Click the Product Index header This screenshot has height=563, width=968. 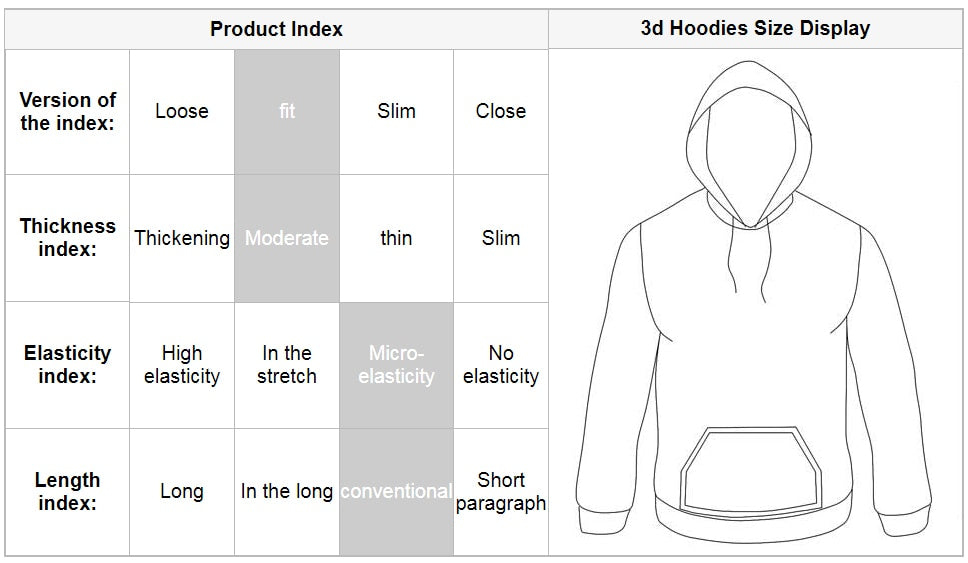(277, 29)
